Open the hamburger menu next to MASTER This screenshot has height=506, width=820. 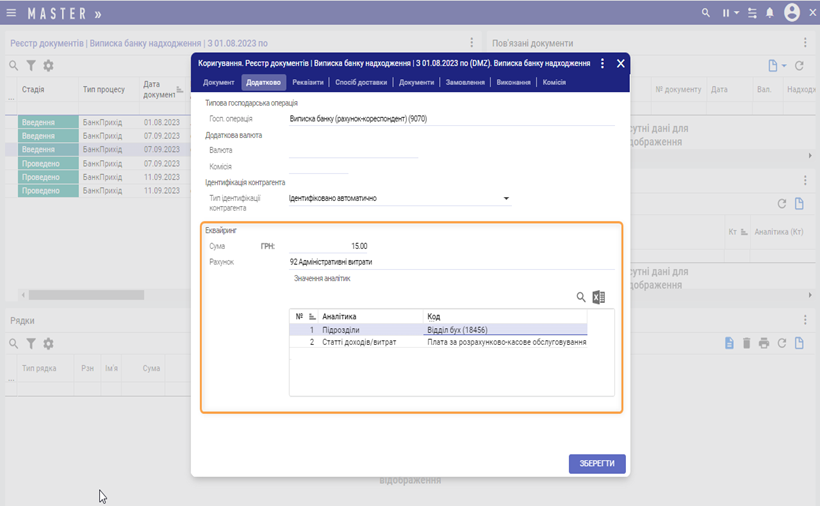tap(11, 14)
